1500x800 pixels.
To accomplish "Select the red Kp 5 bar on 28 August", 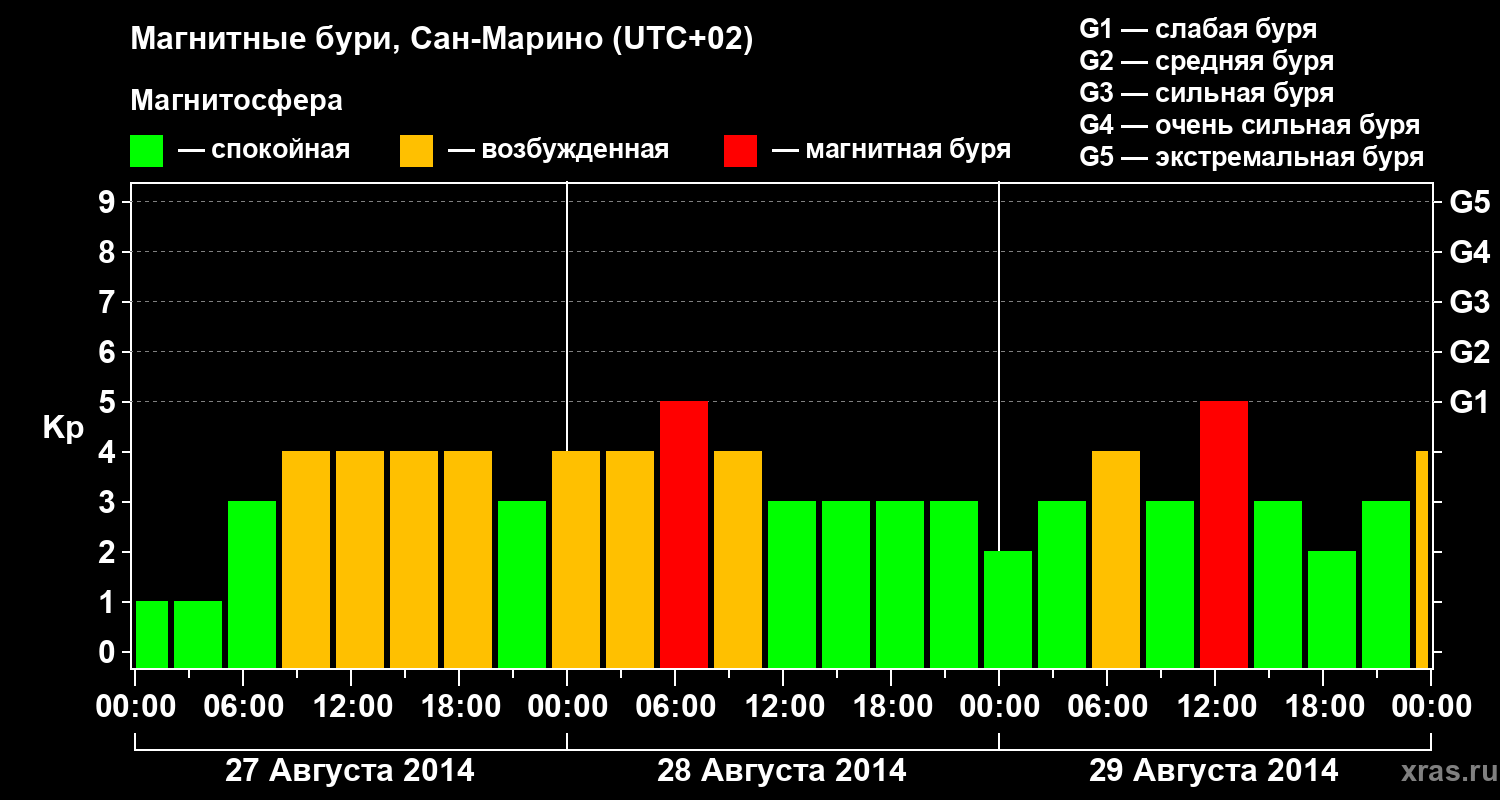I will pos(684,535).
